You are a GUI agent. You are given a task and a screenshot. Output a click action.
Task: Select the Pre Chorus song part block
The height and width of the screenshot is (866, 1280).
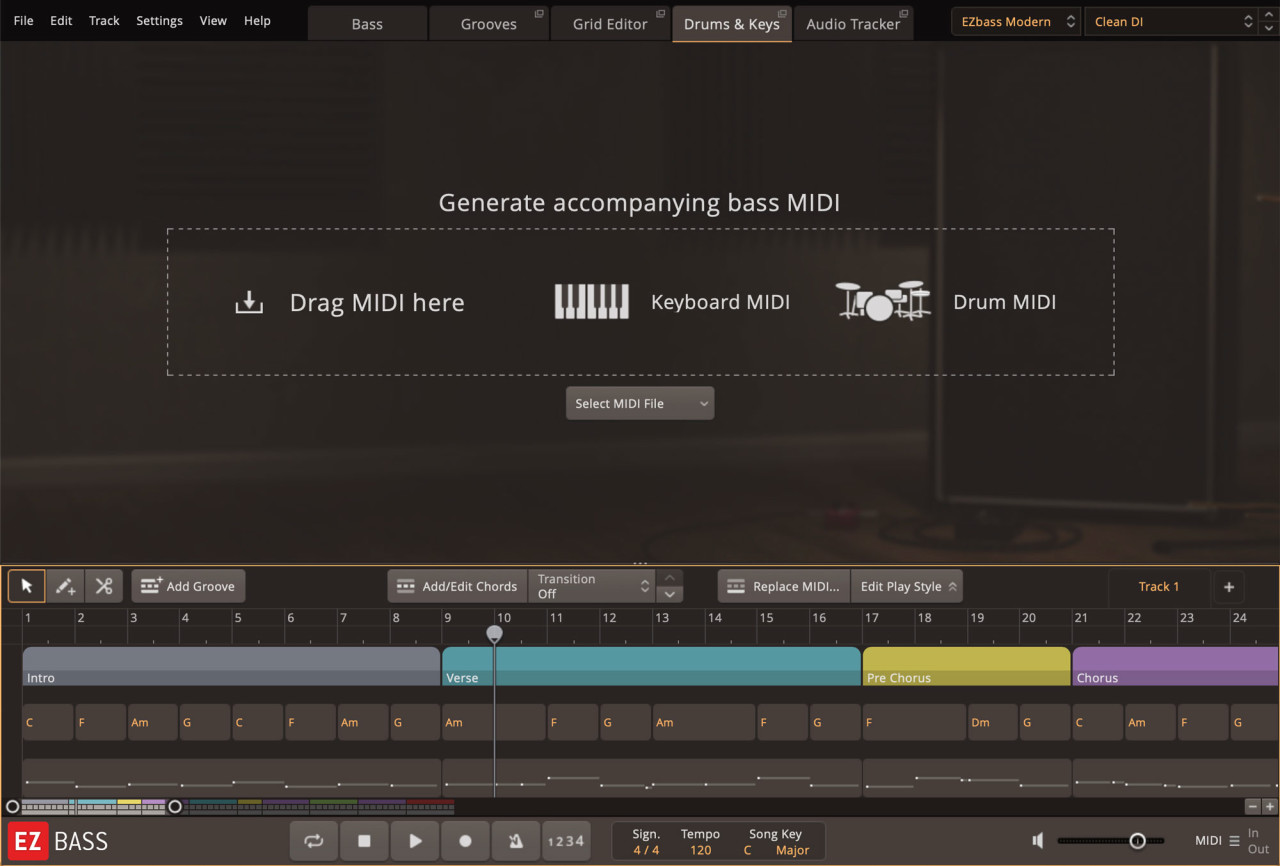[966, 666]
